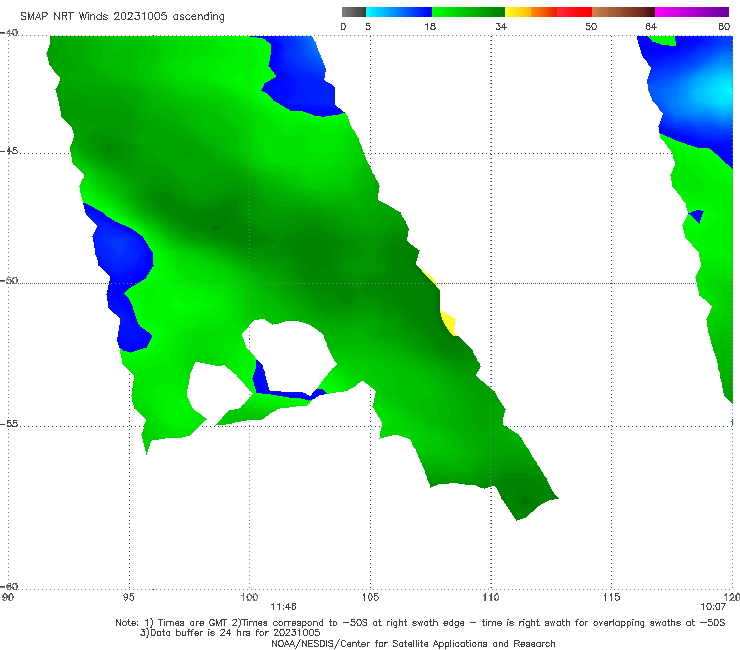Click the latitude label '-55'

click(9, 423)
